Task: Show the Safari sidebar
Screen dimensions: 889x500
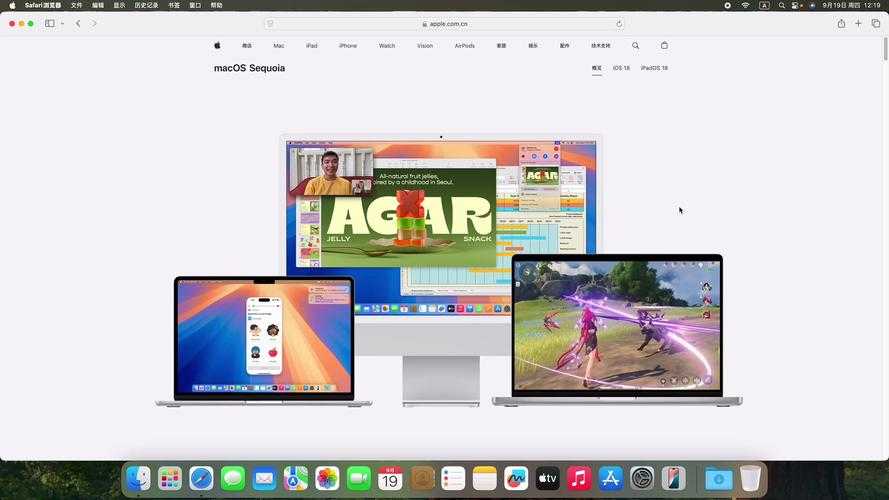Action: click(50, 24)
